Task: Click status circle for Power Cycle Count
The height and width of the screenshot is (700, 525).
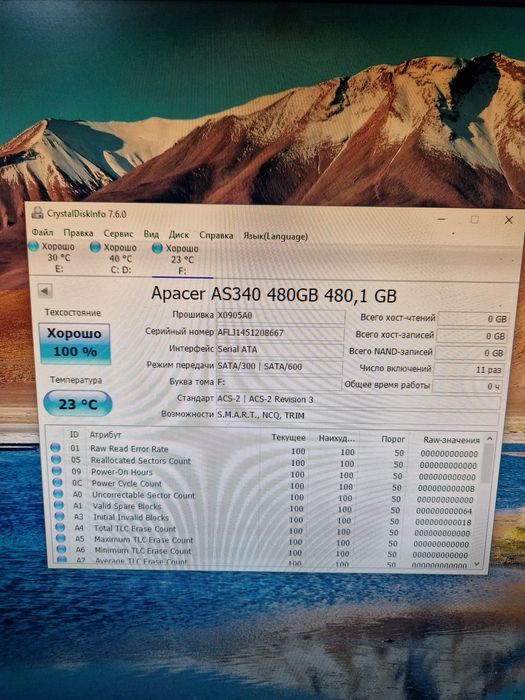Action: tap(57, 482)
